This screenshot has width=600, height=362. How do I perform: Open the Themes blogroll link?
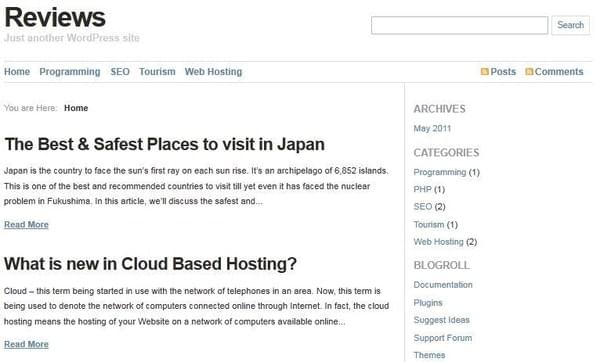429,355
